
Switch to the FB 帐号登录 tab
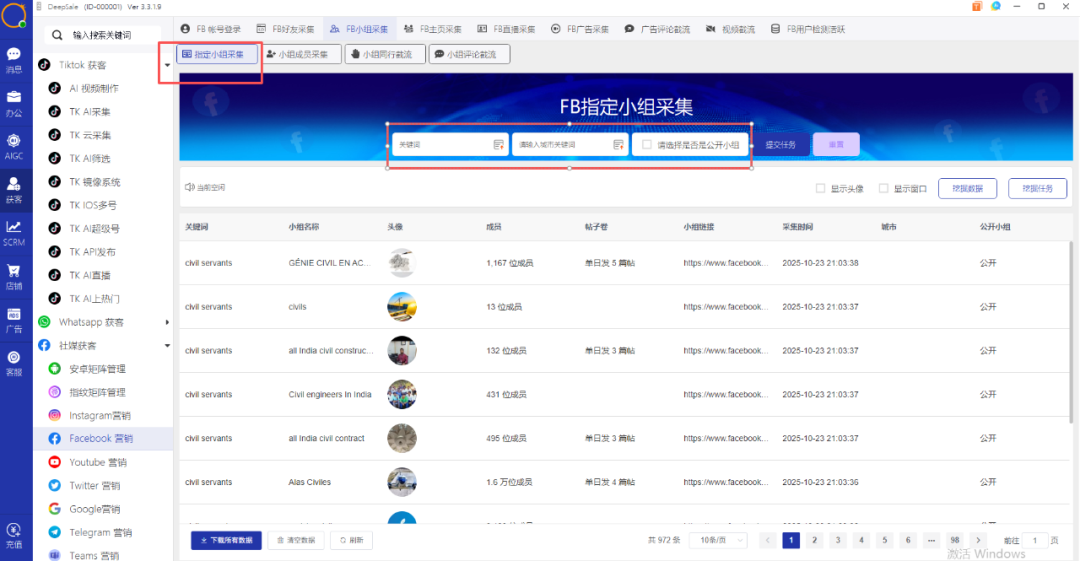point(211,29)
